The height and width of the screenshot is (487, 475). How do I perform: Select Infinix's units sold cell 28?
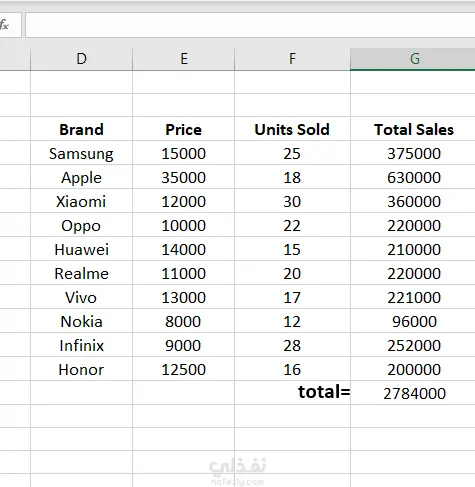tap(292, 345)
